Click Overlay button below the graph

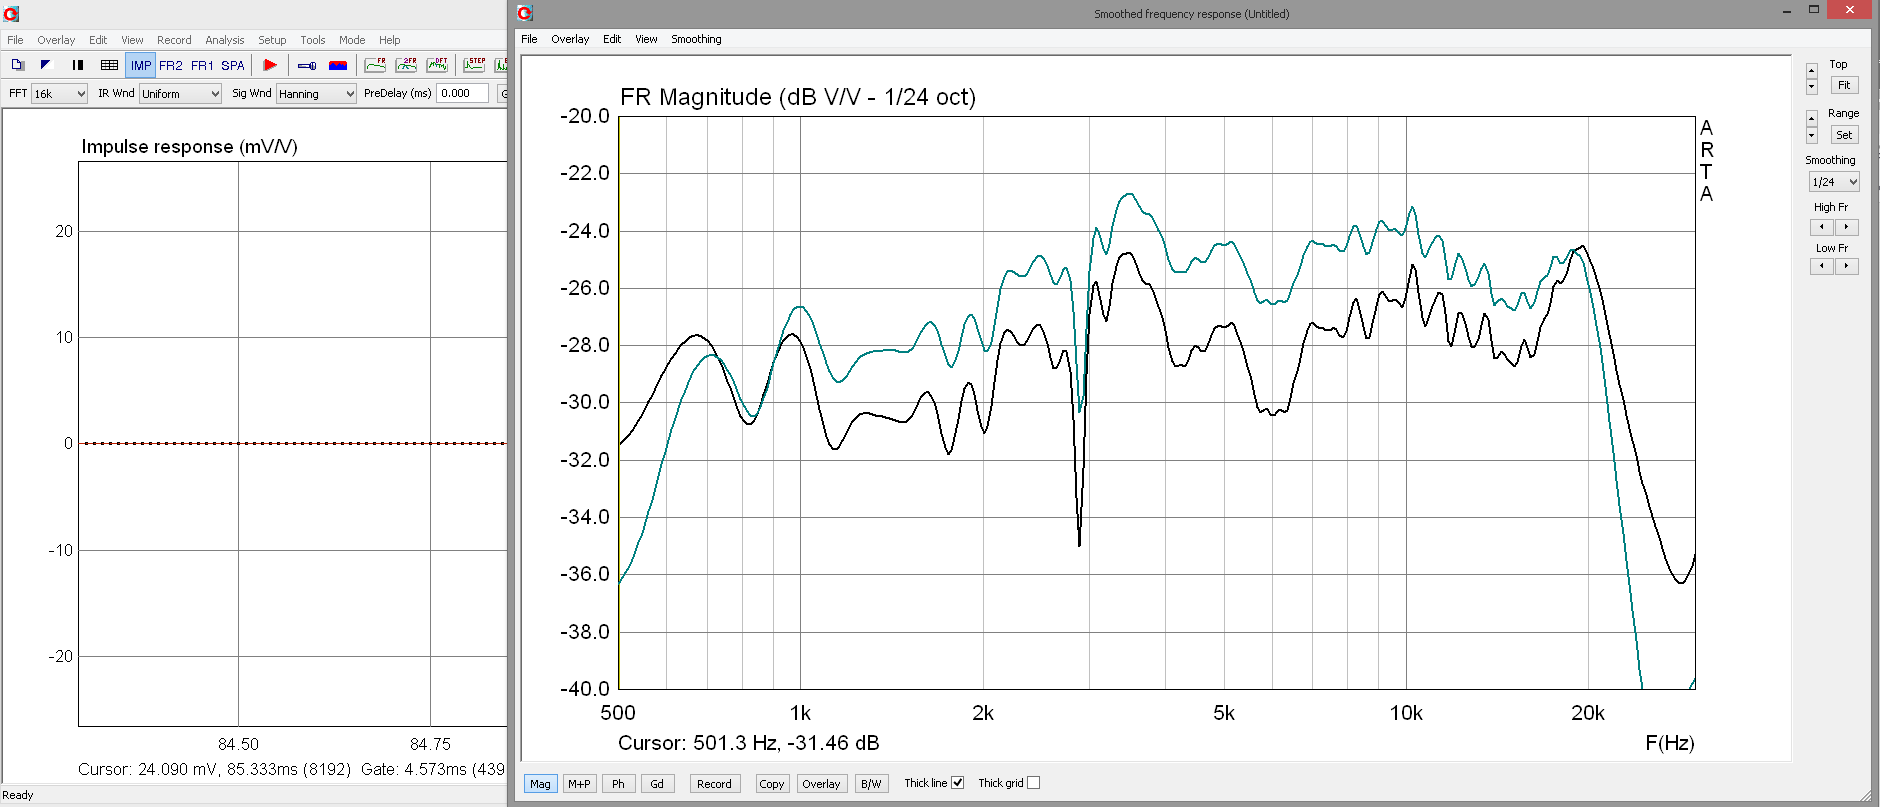[821, 784]
